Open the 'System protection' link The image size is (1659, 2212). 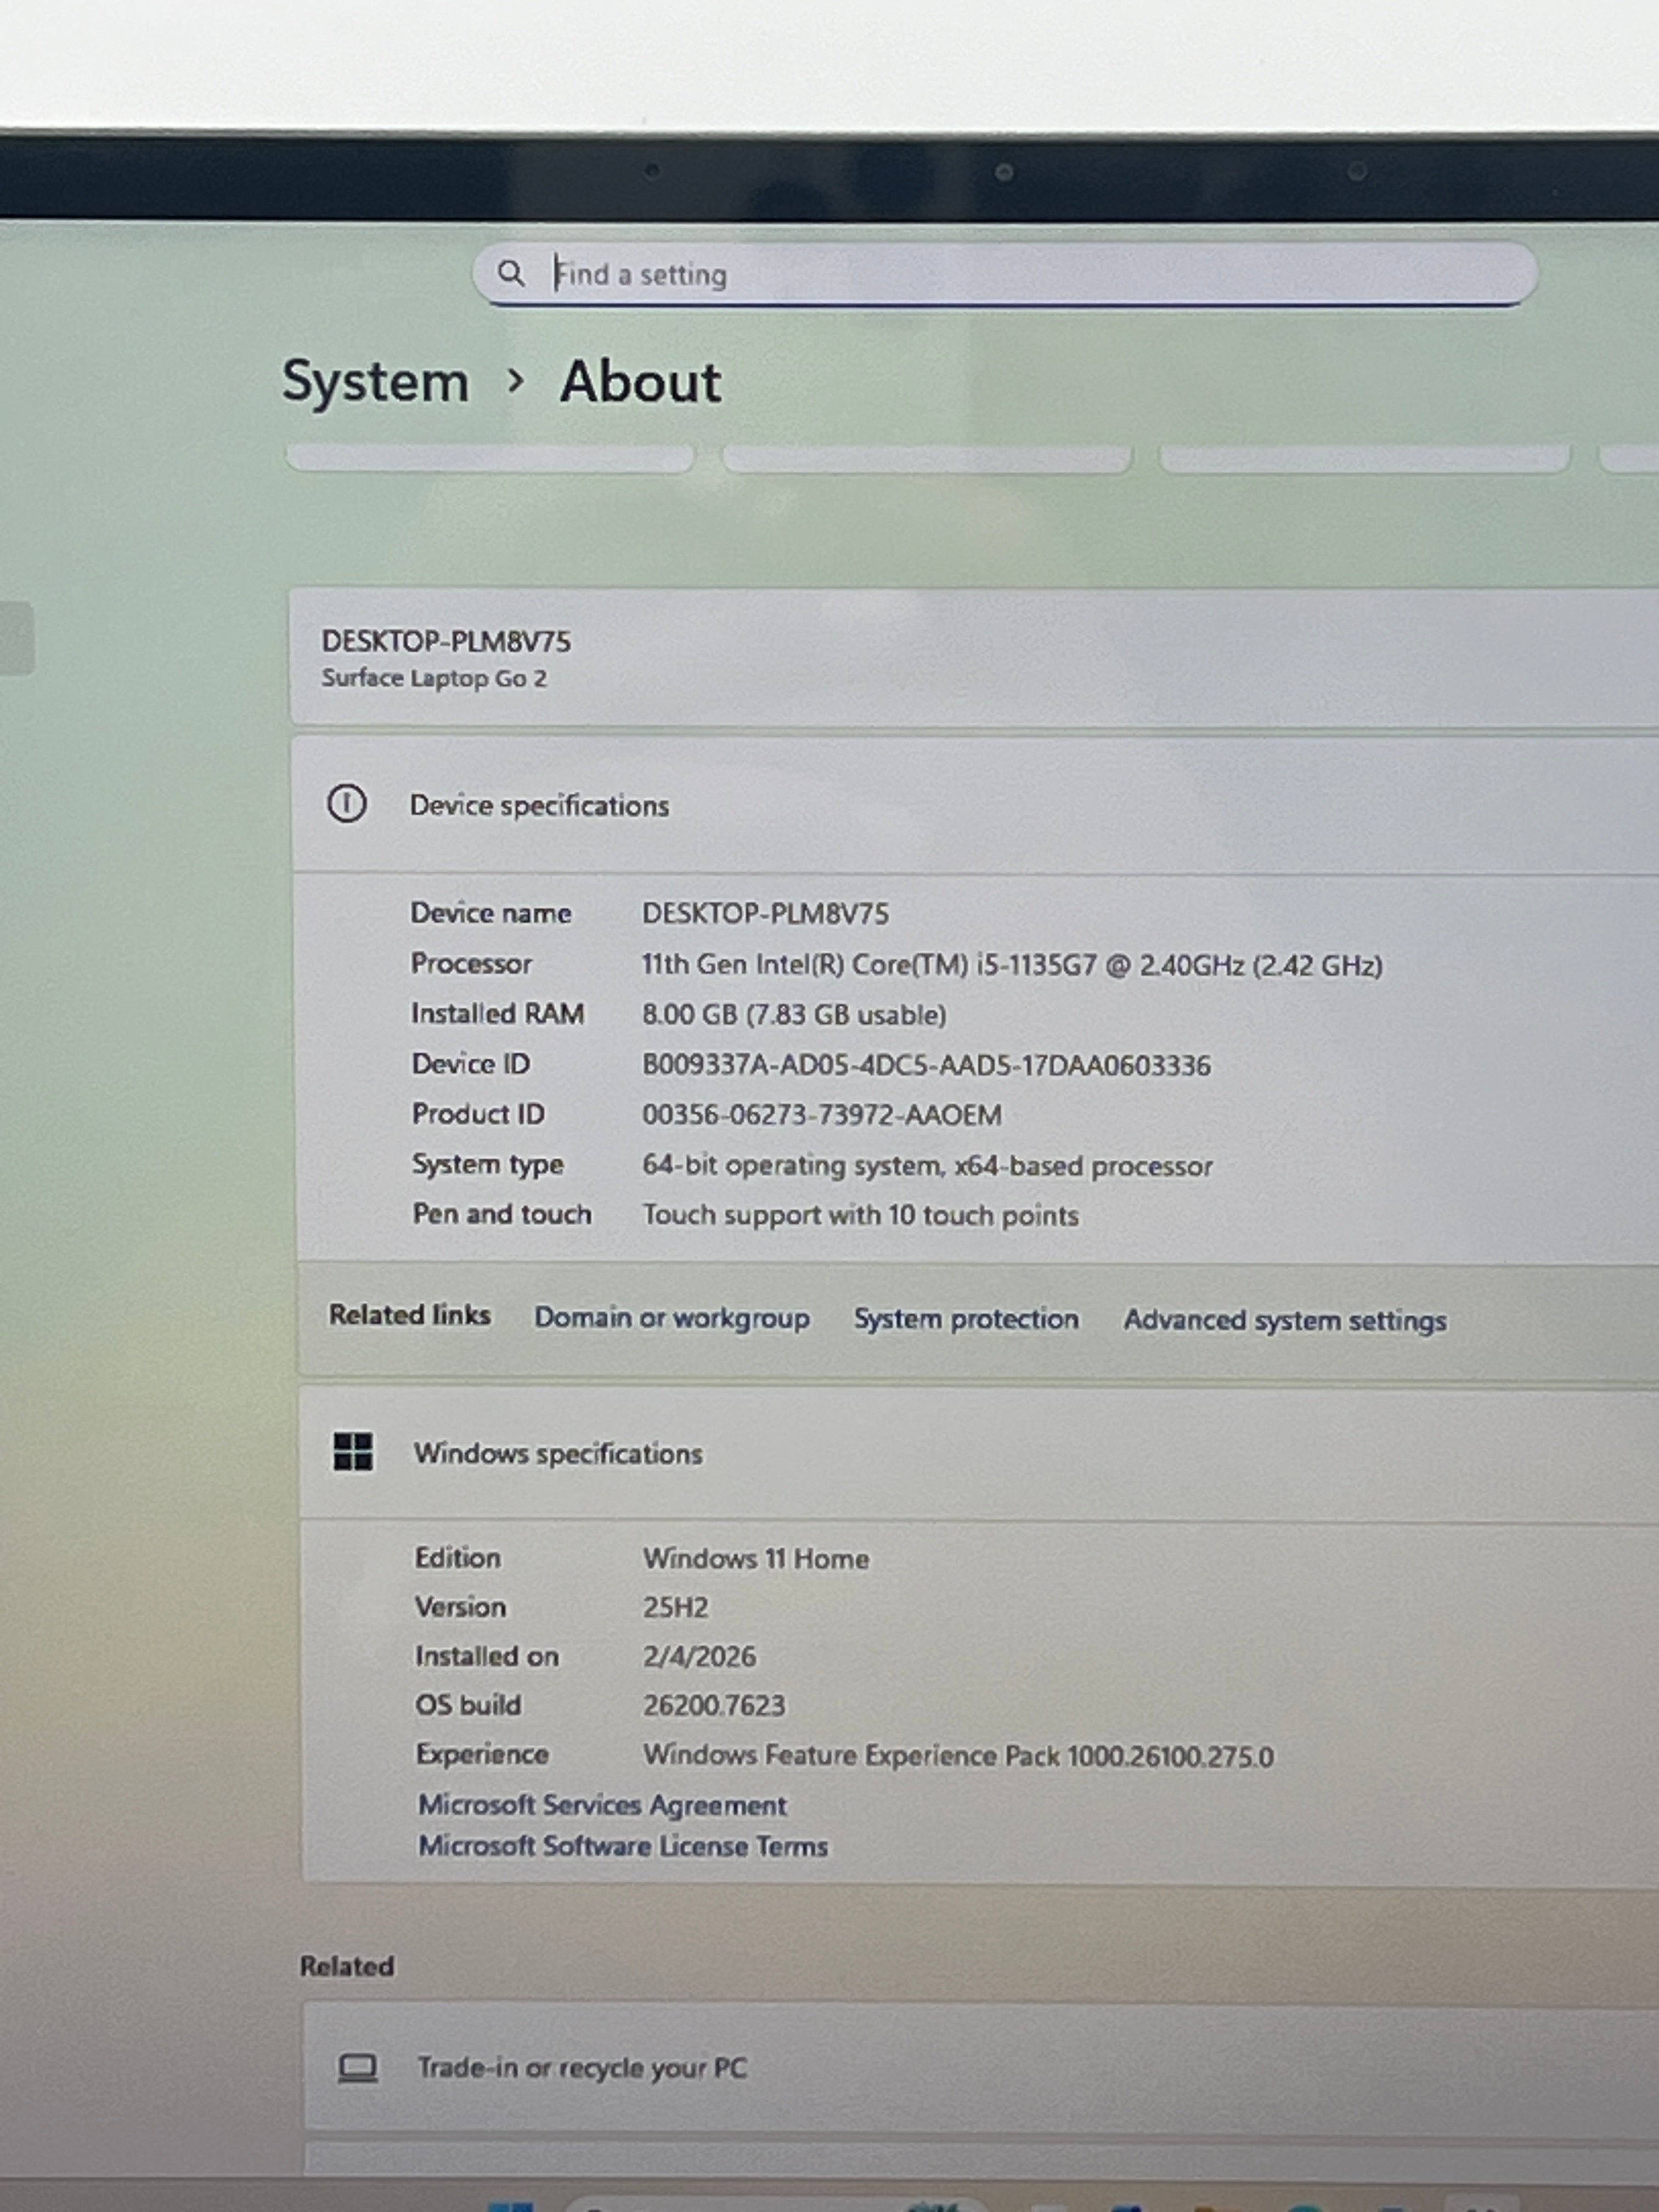click(966, 1319)
